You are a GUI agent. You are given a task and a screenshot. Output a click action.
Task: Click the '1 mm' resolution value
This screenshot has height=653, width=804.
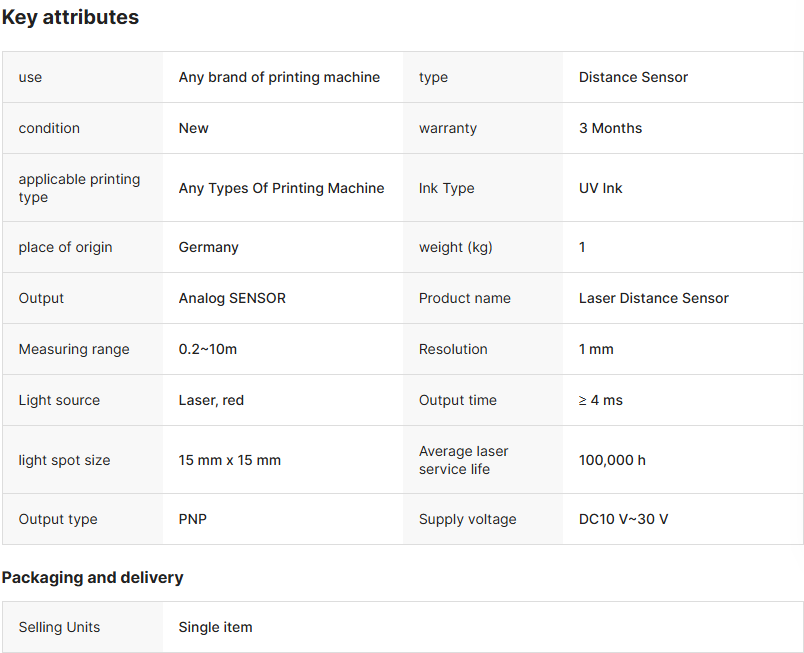[596, 349]
